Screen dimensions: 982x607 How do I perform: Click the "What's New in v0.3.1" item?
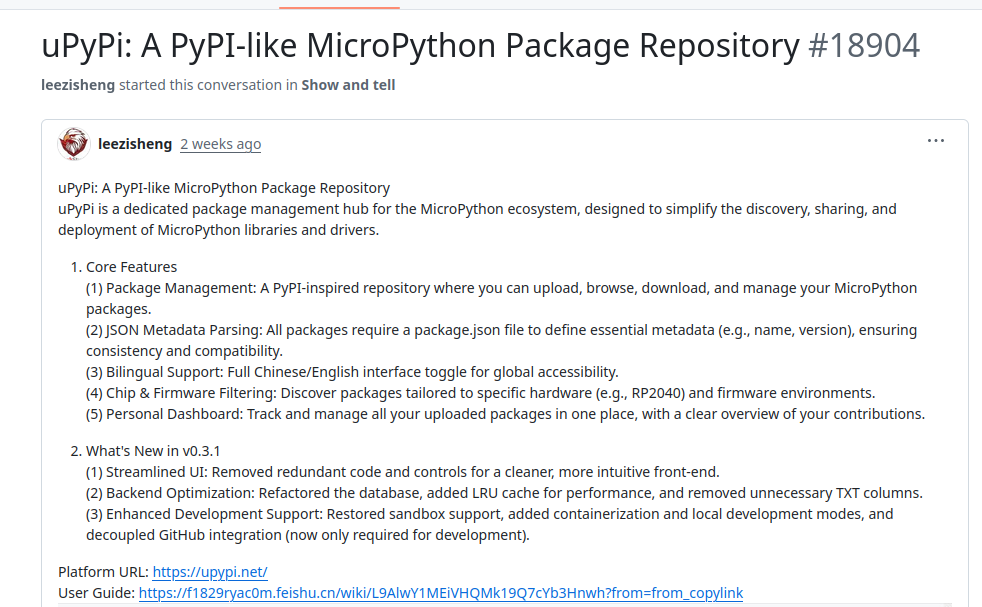153,451
